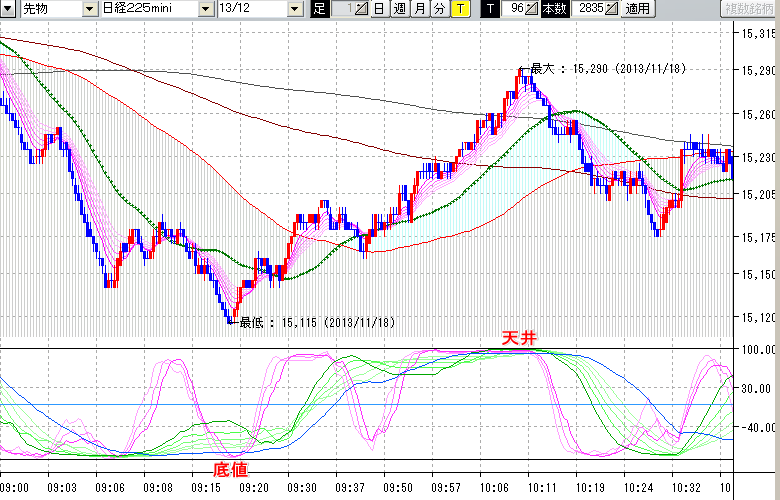Click the red 底値 label in oscillator

tap(231, 467)
